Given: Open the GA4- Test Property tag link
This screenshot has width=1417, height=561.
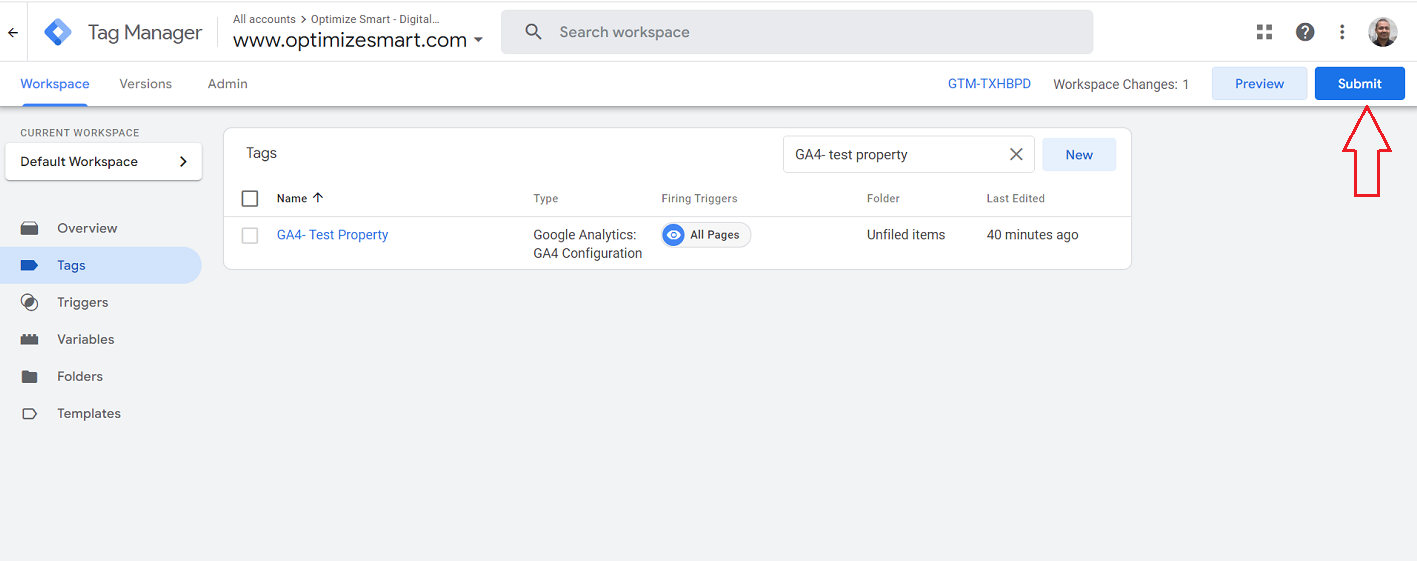Looking at the screenshot, I should 332,235.
